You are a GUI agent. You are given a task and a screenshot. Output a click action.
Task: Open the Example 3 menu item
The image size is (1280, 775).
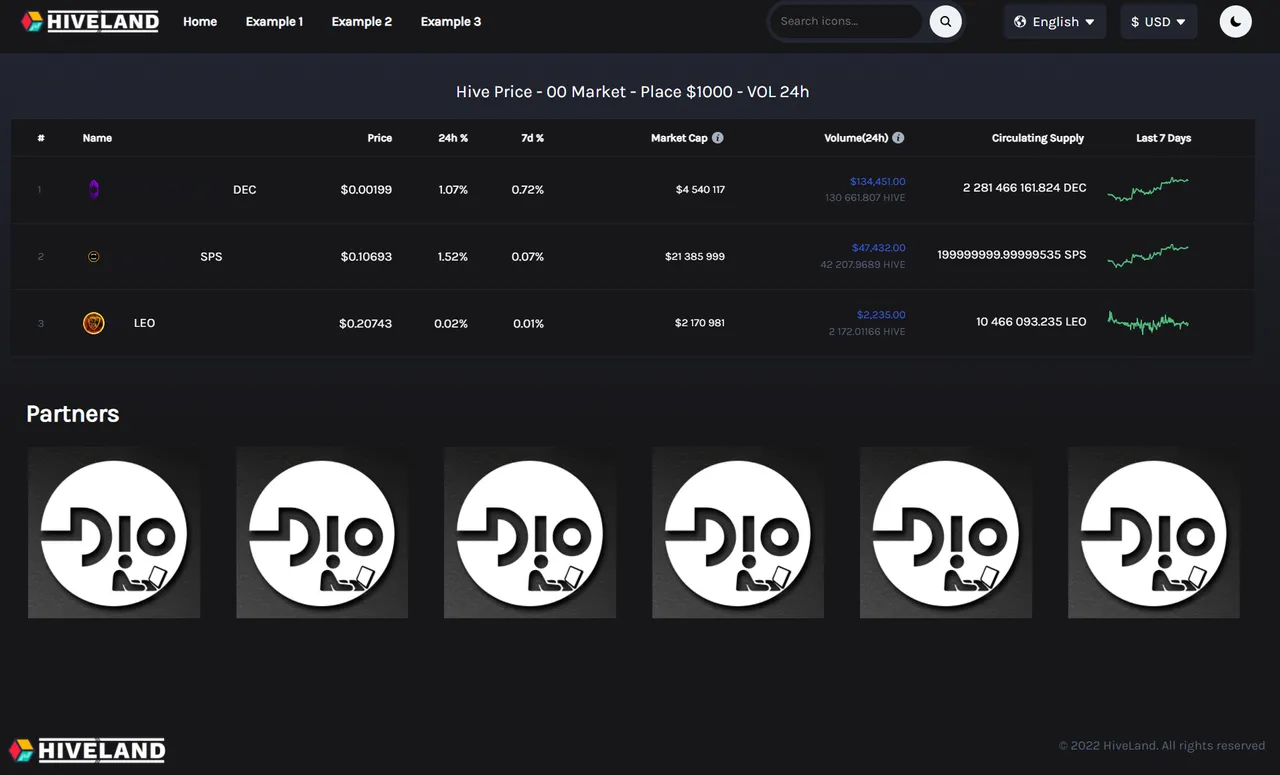tap(451, 21)
